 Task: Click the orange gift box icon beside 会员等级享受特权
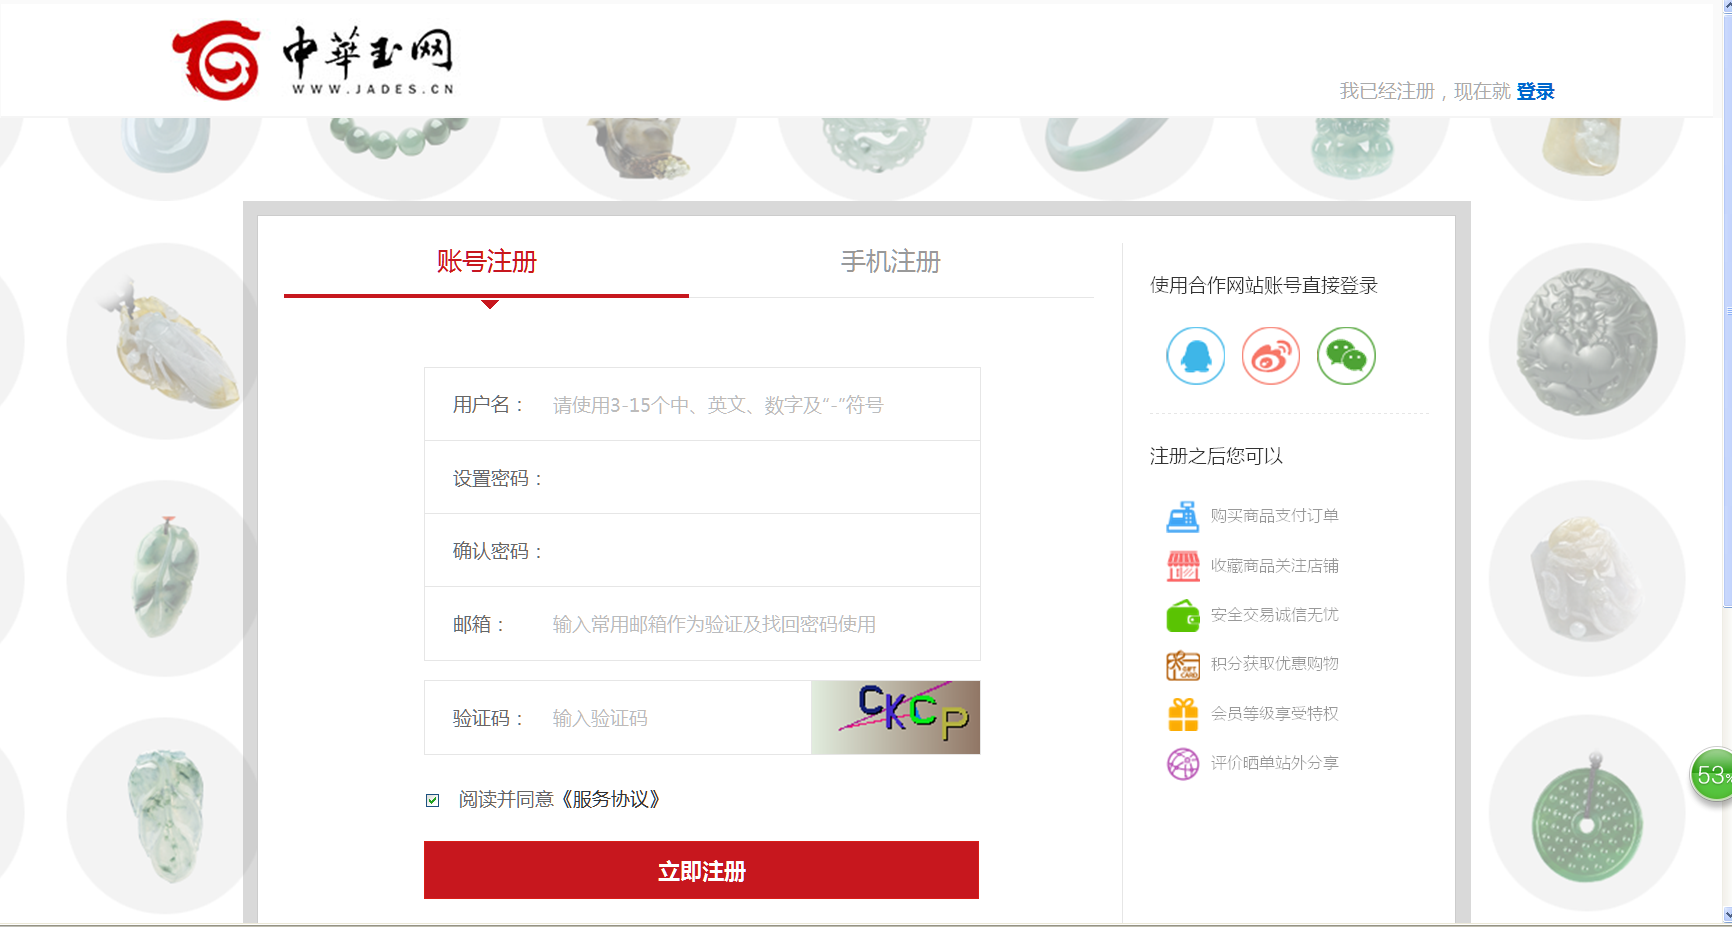point(1183,714)
